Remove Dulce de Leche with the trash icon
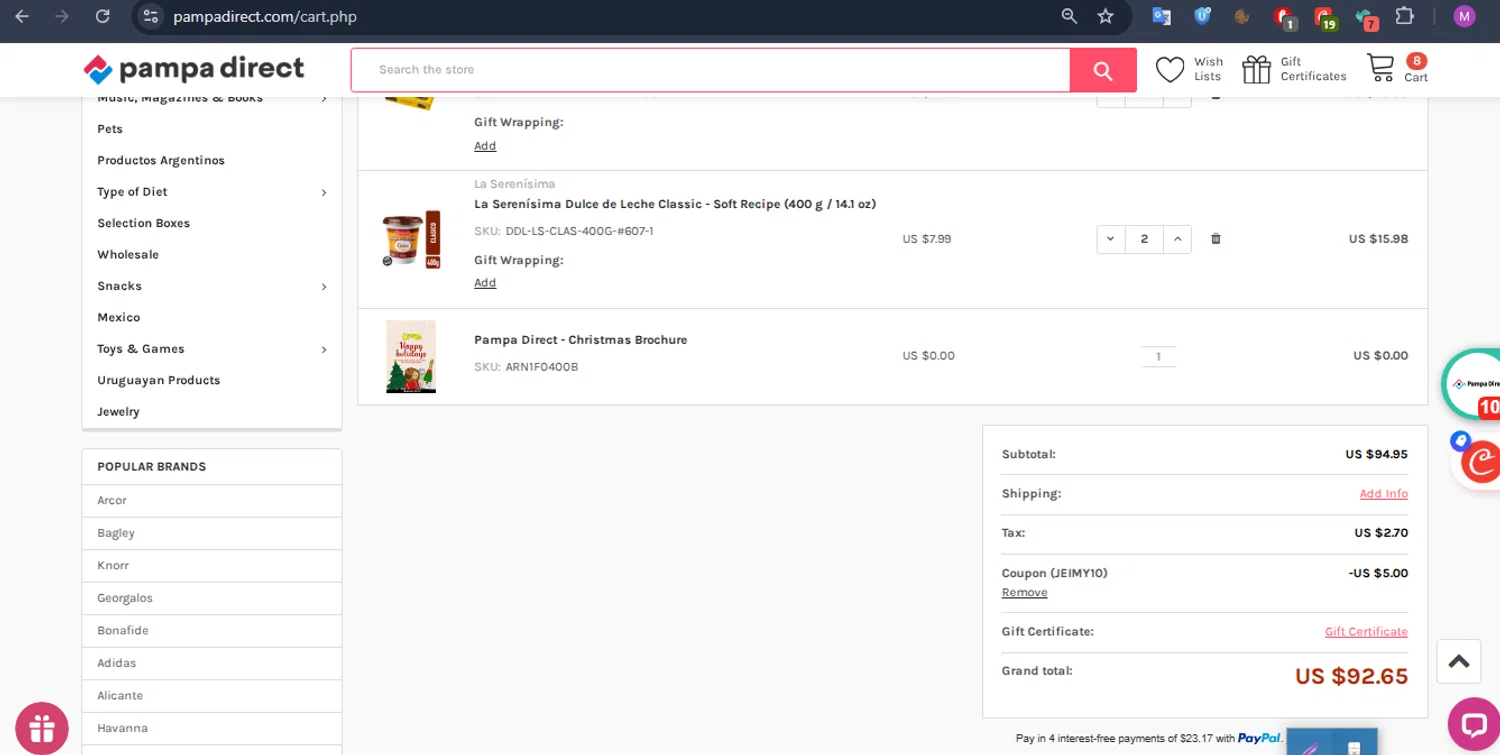 click(1216, 239)
